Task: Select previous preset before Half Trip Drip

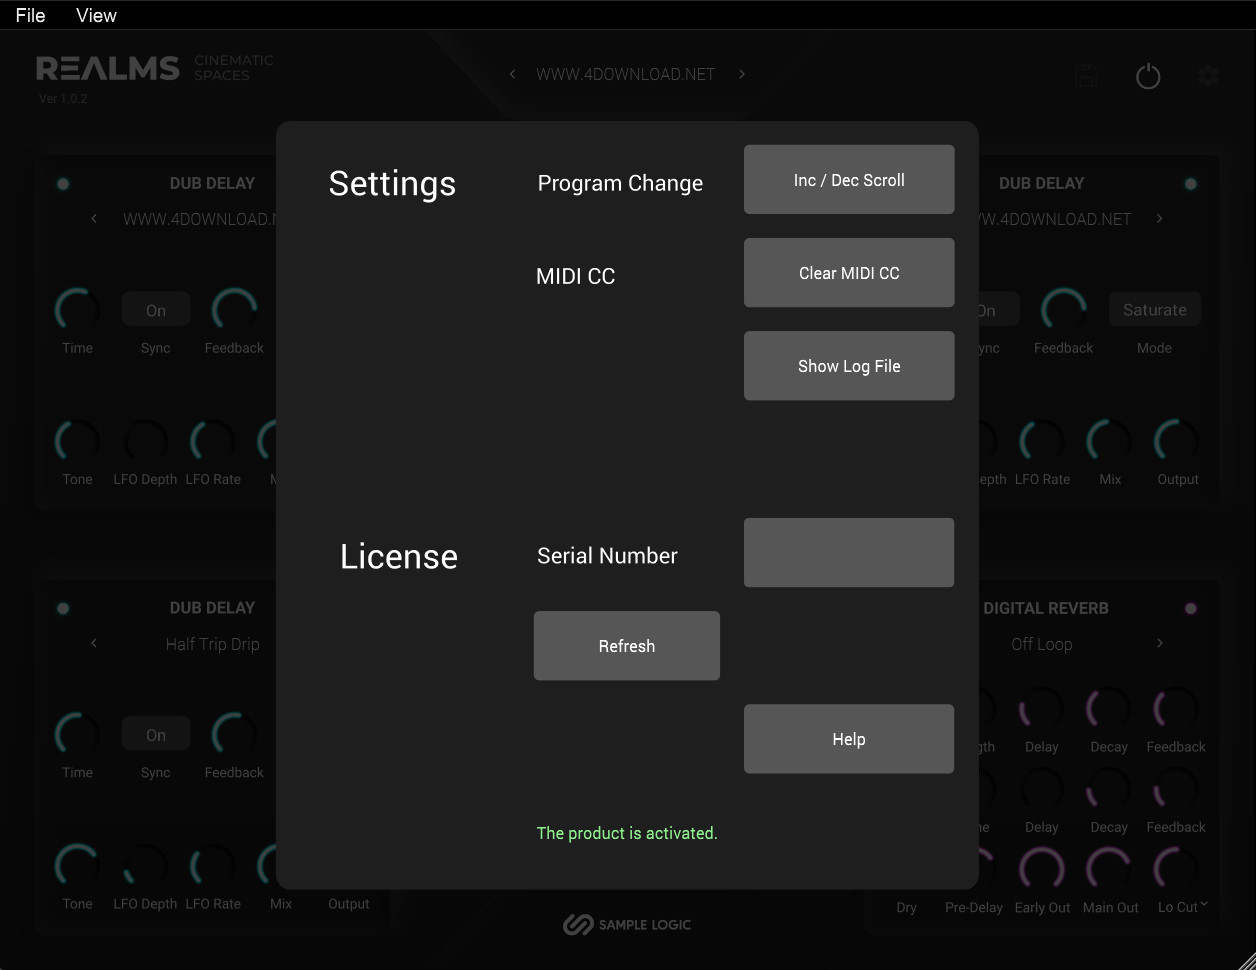Action: click(x=94, y=644)
